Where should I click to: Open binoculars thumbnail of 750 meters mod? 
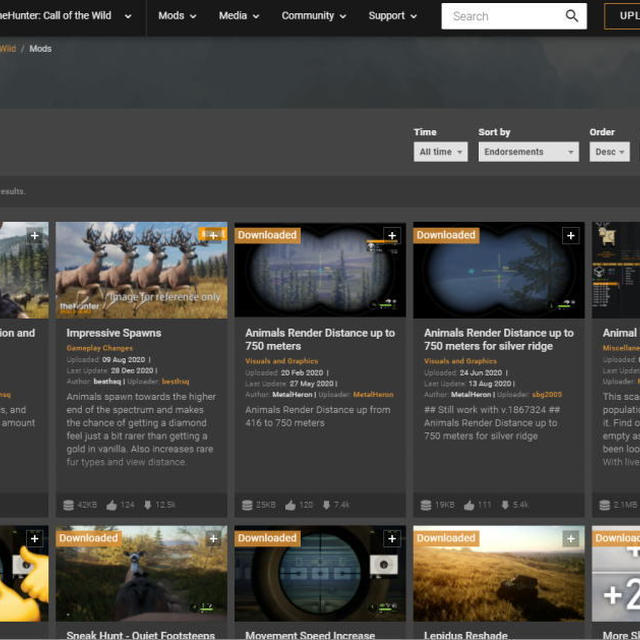click(x=320, y=270)
